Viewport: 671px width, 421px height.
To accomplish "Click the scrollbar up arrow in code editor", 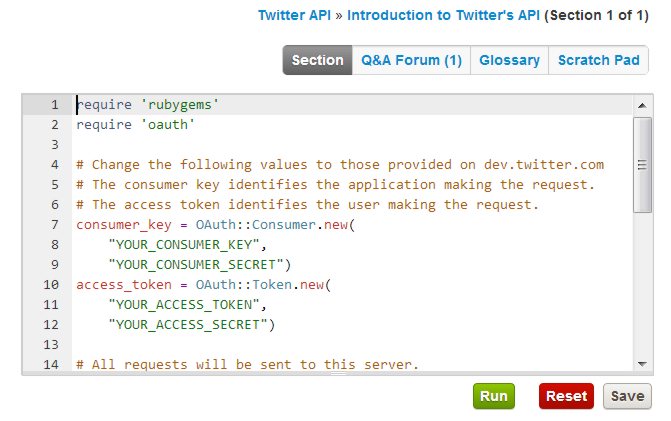I will [642, 105].
